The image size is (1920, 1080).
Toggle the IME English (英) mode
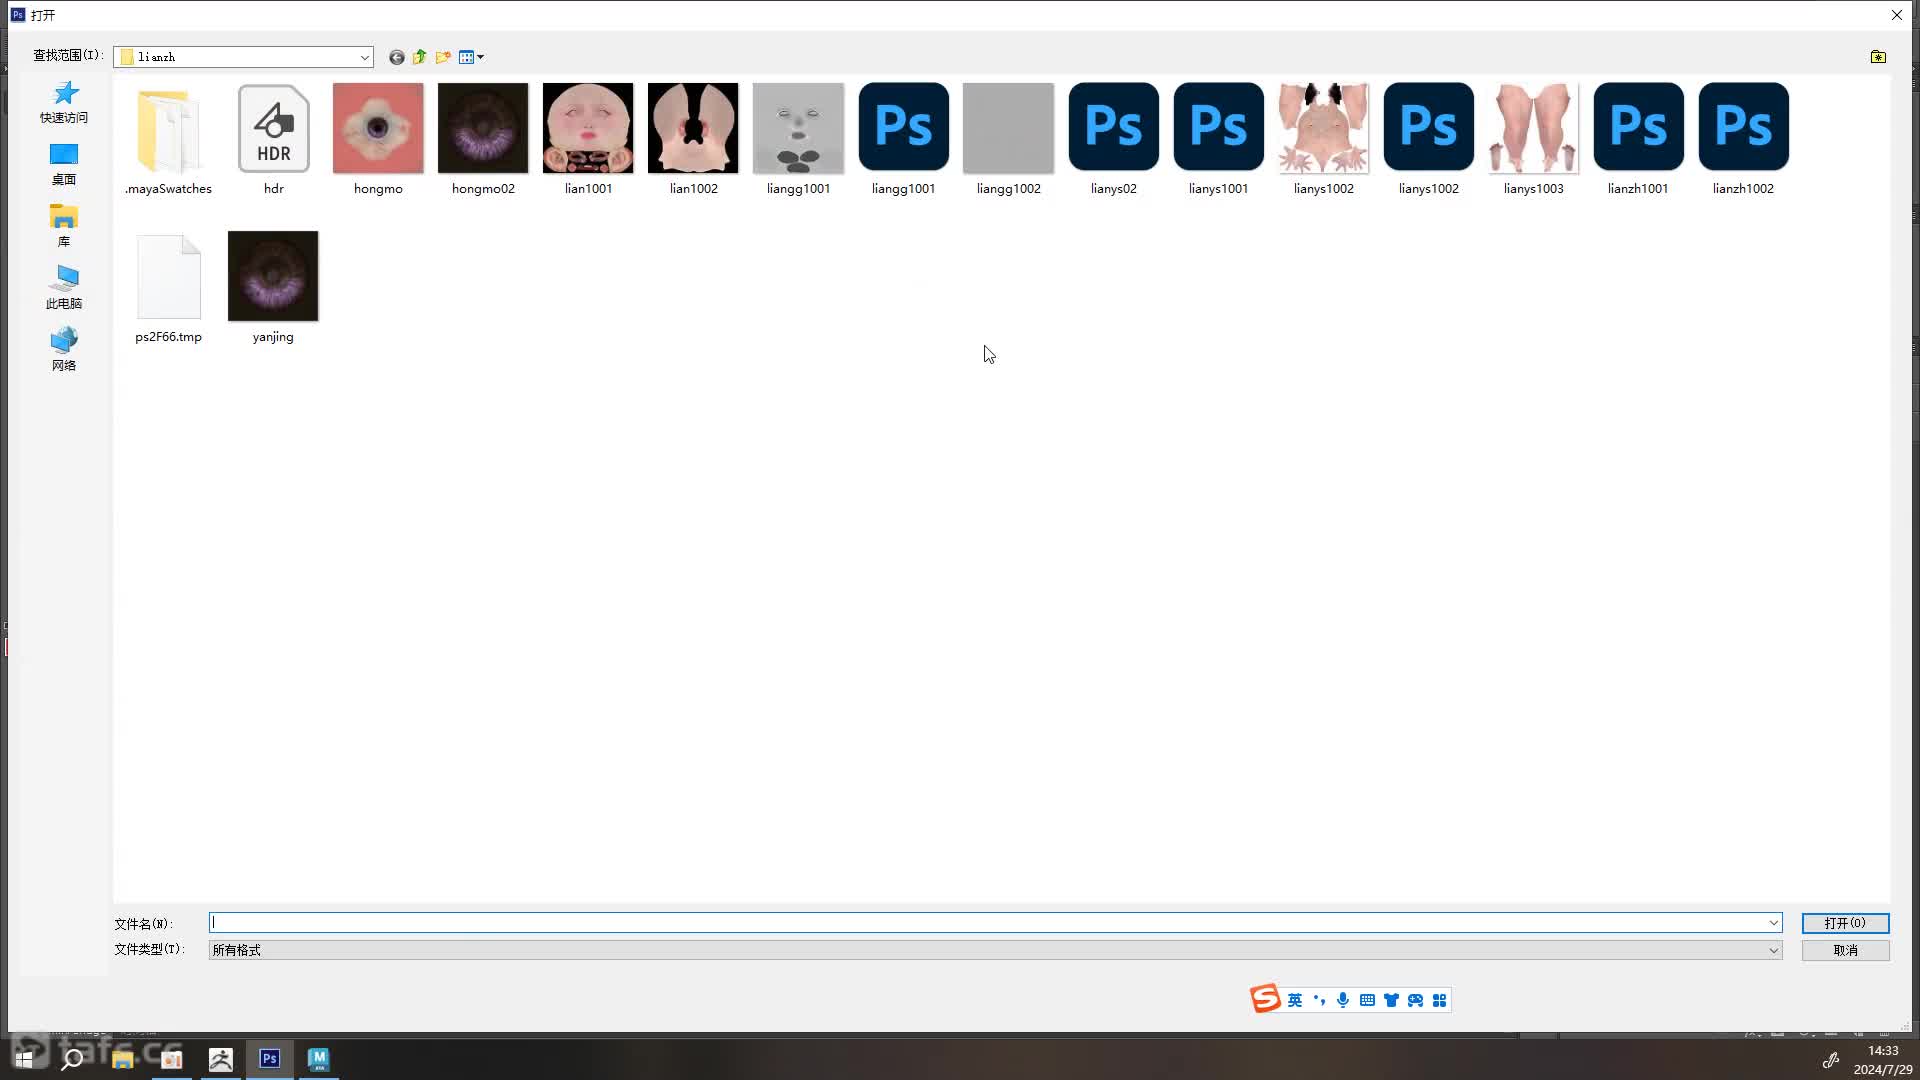pos(1295,1000)
